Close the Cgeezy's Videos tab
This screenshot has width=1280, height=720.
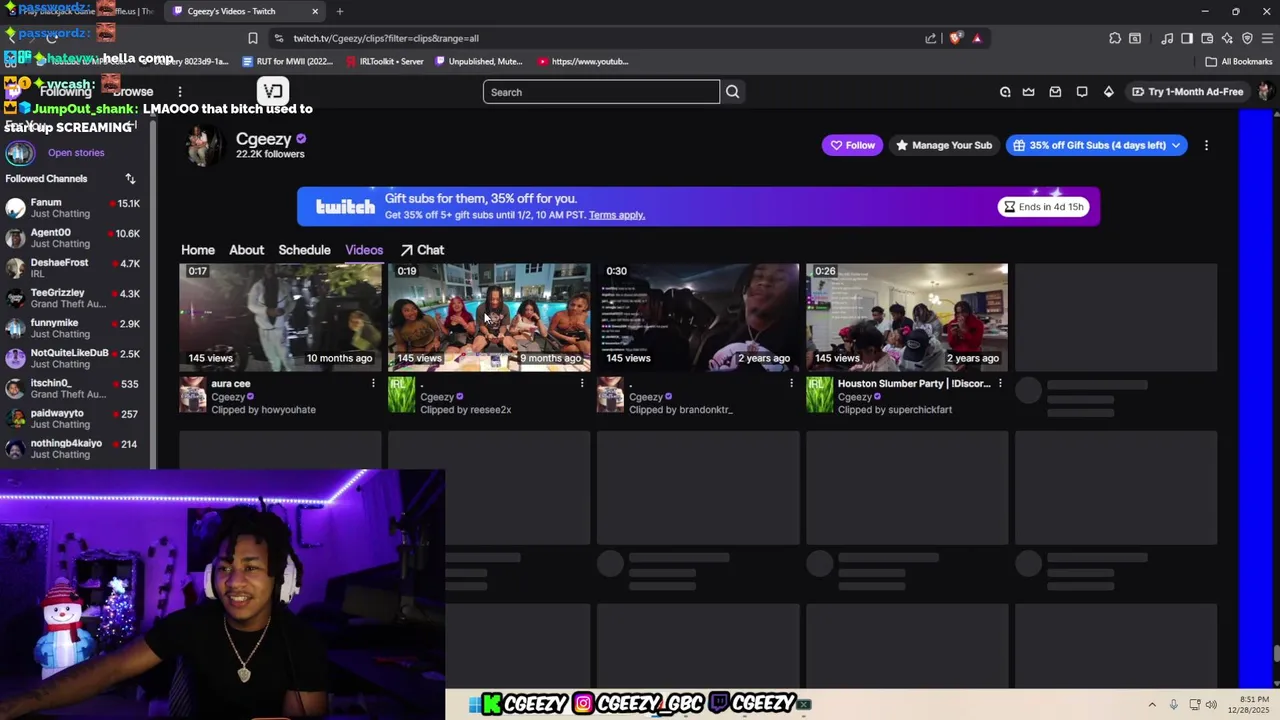point(315,11)
